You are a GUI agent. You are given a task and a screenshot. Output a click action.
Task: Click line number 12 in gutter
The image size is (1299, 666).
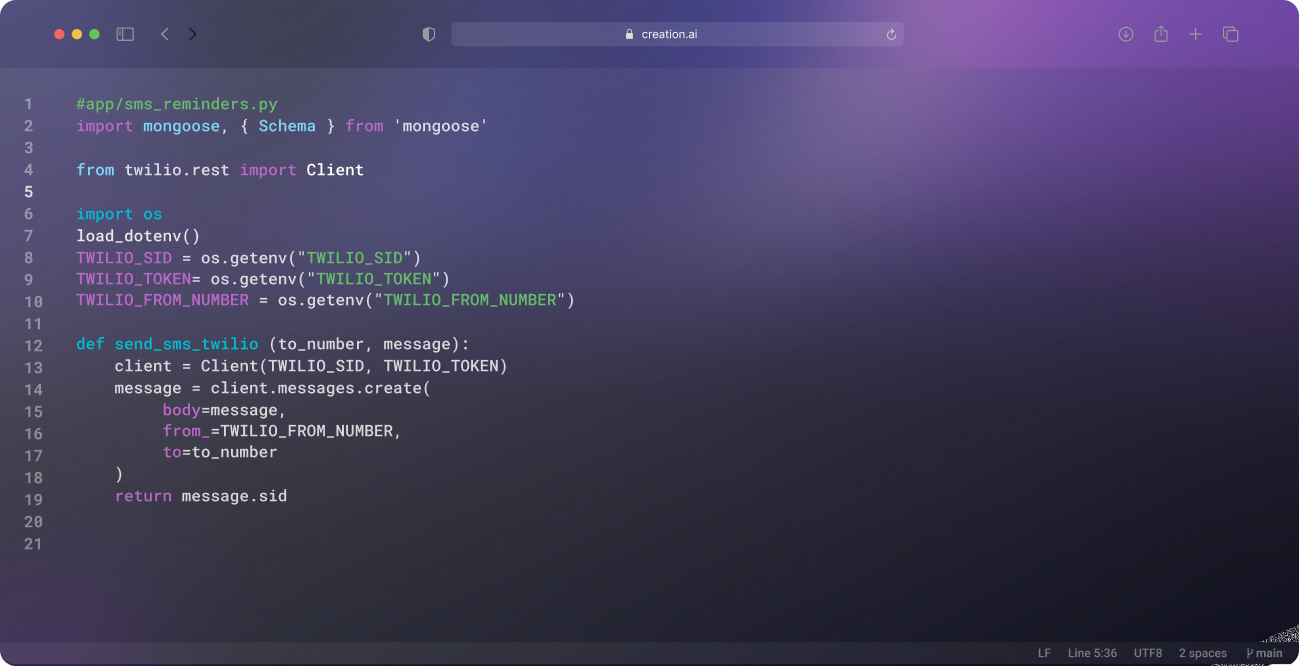[33, 346]
